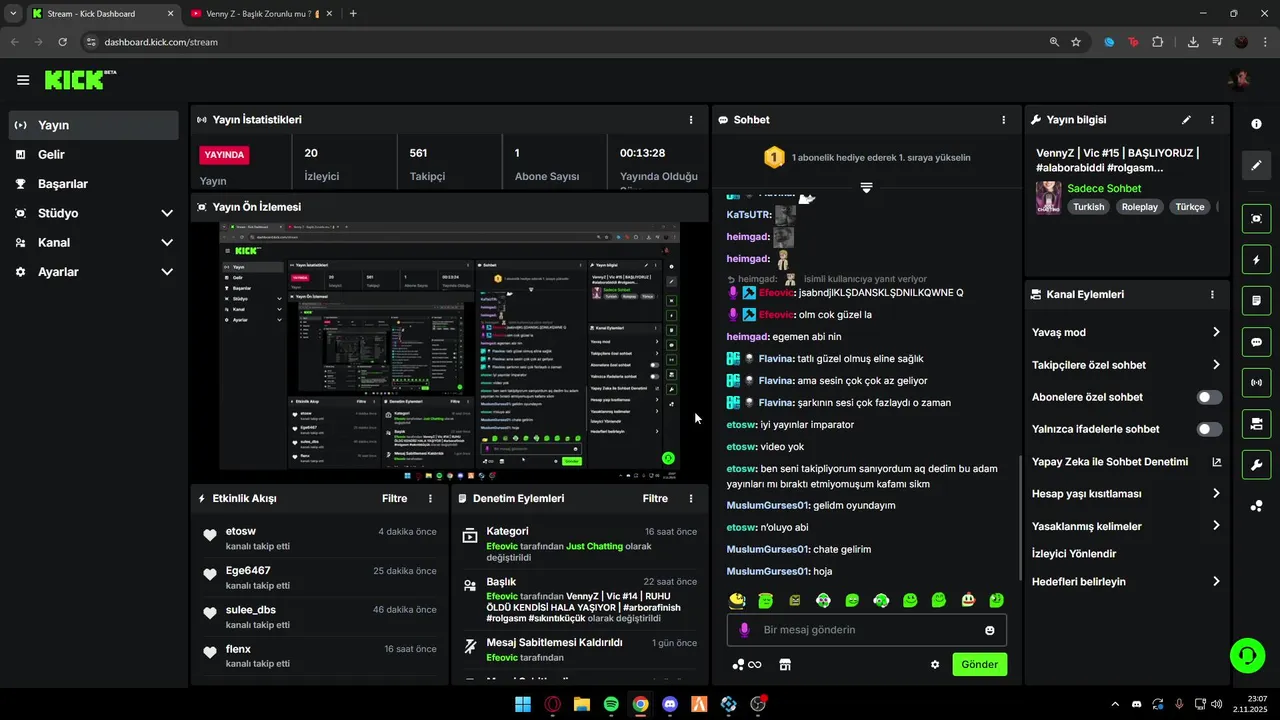Toggle the broadcast stats icon in right rail
The height and width of the screenshot is (720, 1280).
pos(1257,382)
